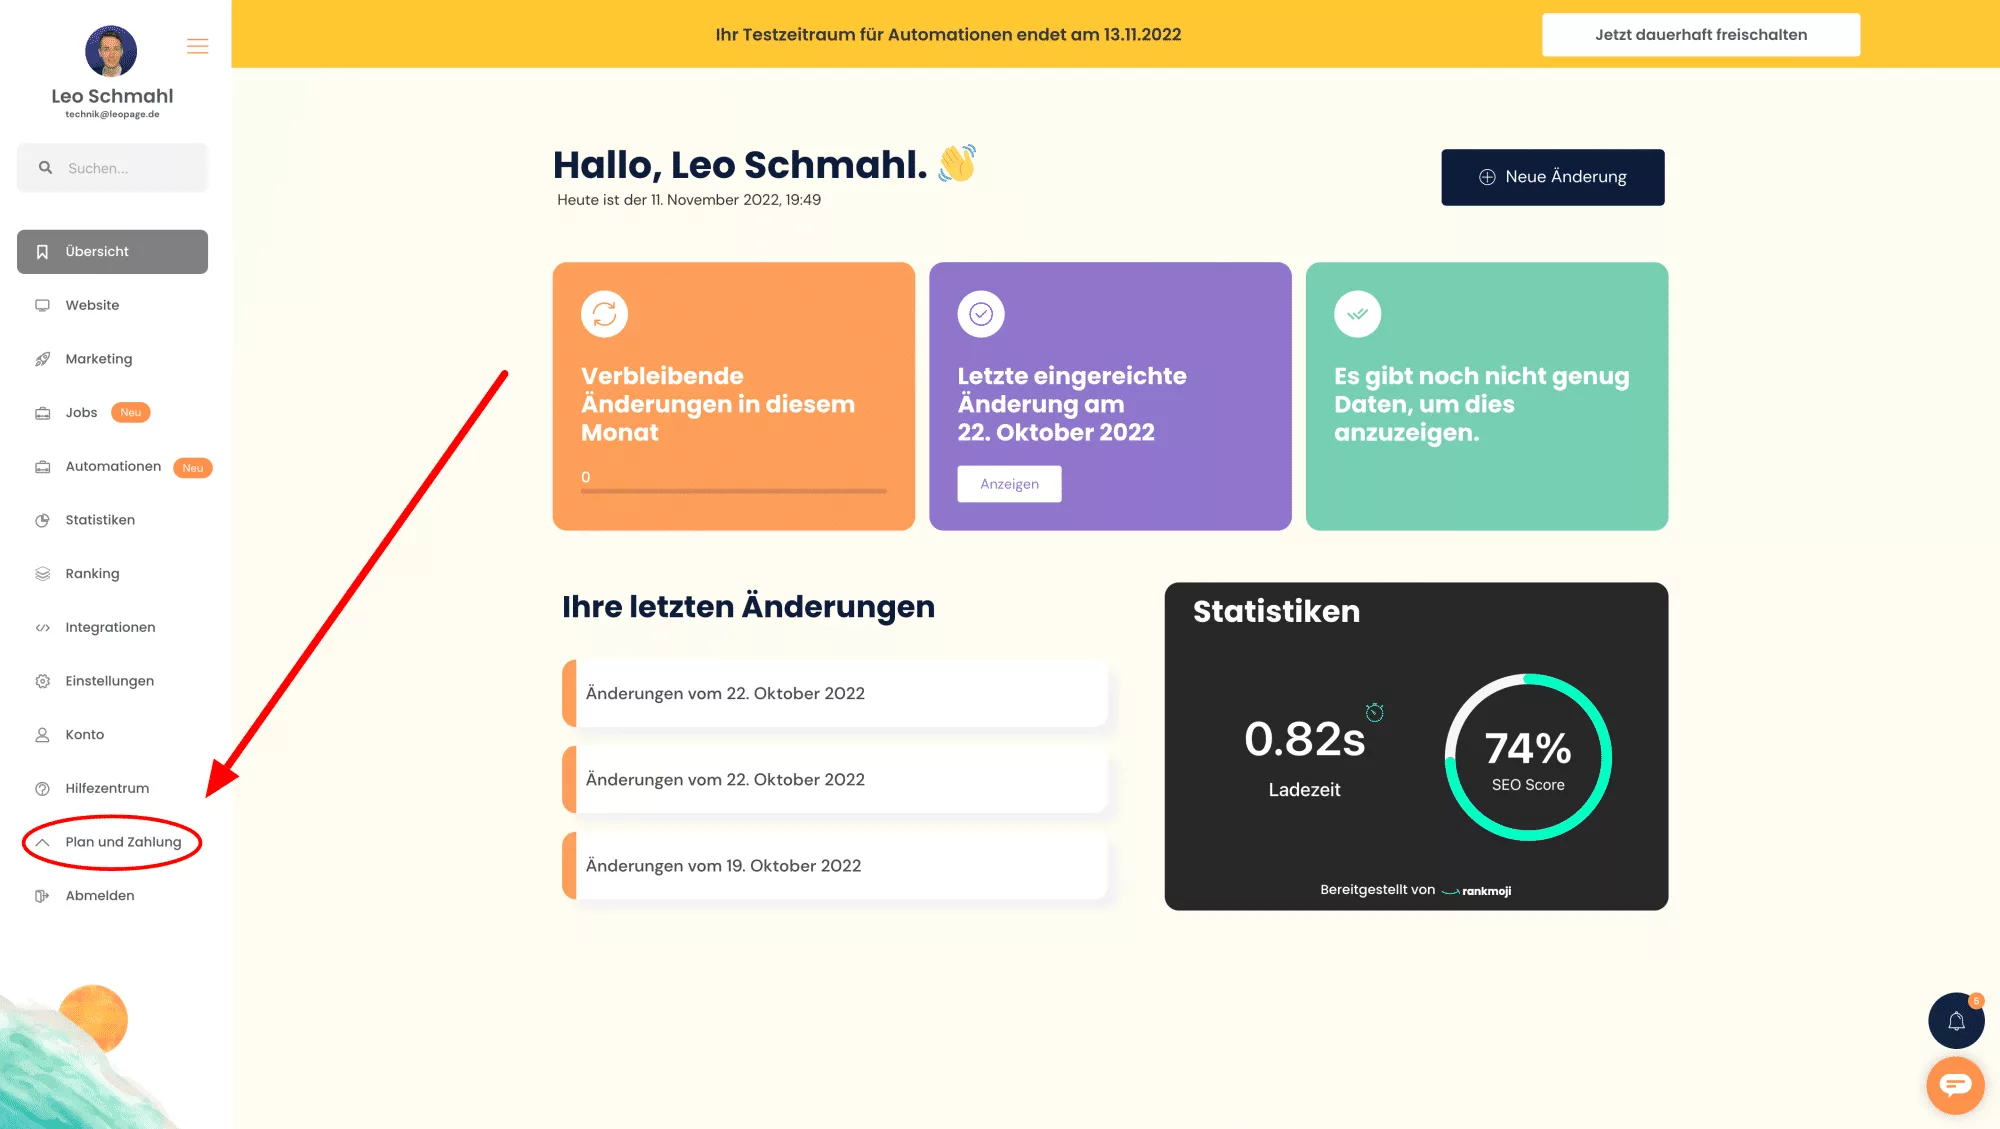
Task: Open Automationen in the sidebar
Action: tap(113, 467)
